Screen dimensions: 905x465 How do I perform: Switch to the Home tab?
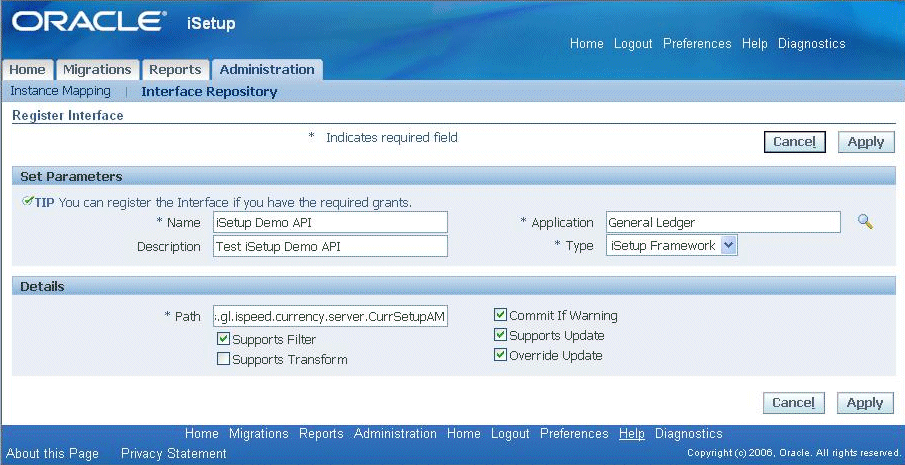(x=27, y=70)
